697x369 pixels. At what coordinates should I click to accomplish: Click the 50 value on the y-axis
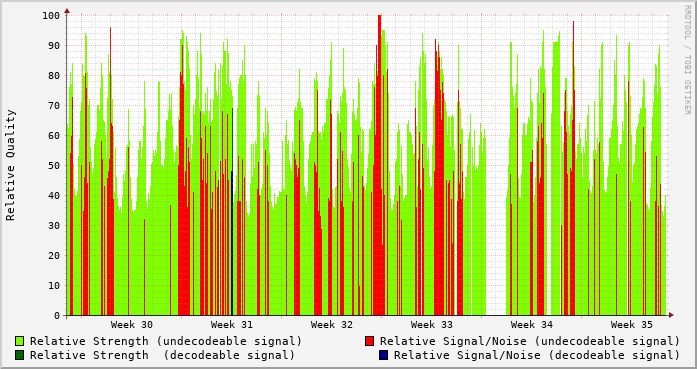click(x=54, y=165)
